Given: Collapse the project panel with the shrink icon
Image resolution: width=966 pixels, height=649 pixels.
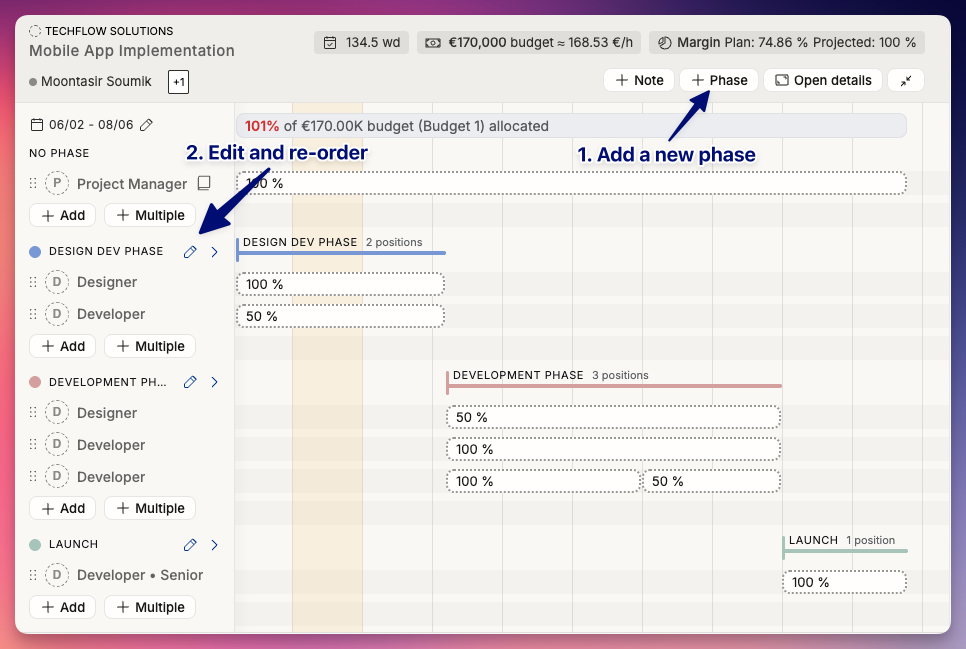Looking at the screenshot, I should [x=906, y=81].
